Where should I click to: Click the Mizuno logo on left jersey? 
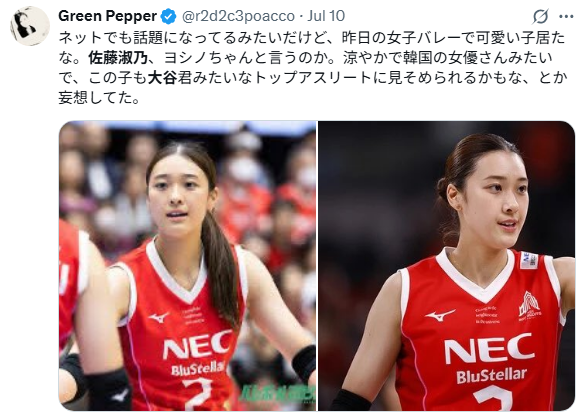click(x=159, y=317)
